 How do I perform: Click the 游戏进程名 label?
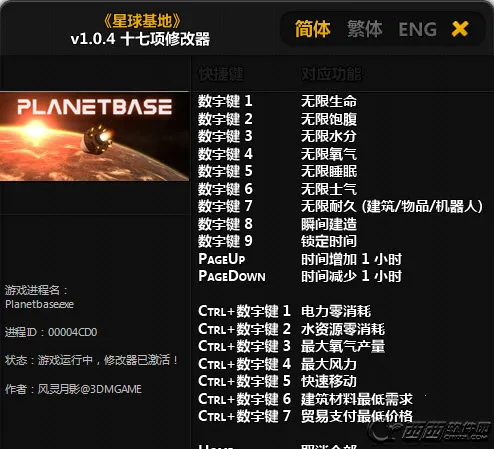click(36, 290)
